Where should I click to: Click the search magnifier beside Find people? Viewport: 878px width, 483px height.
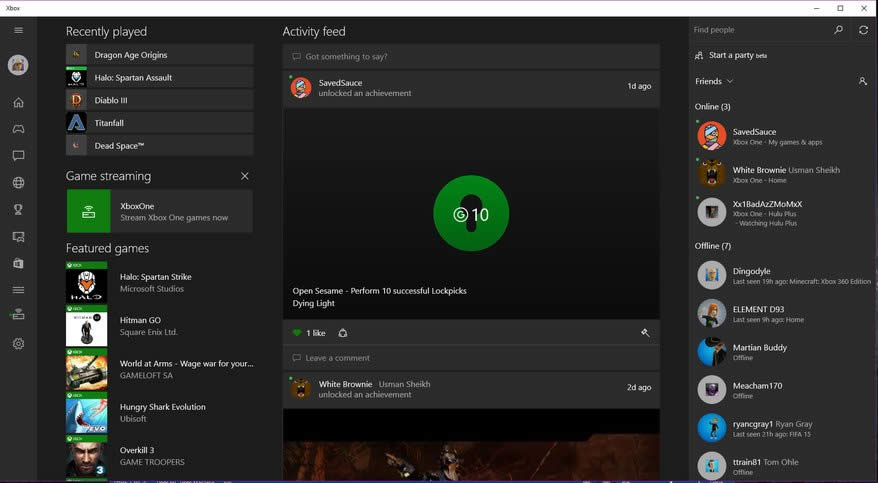838,30
